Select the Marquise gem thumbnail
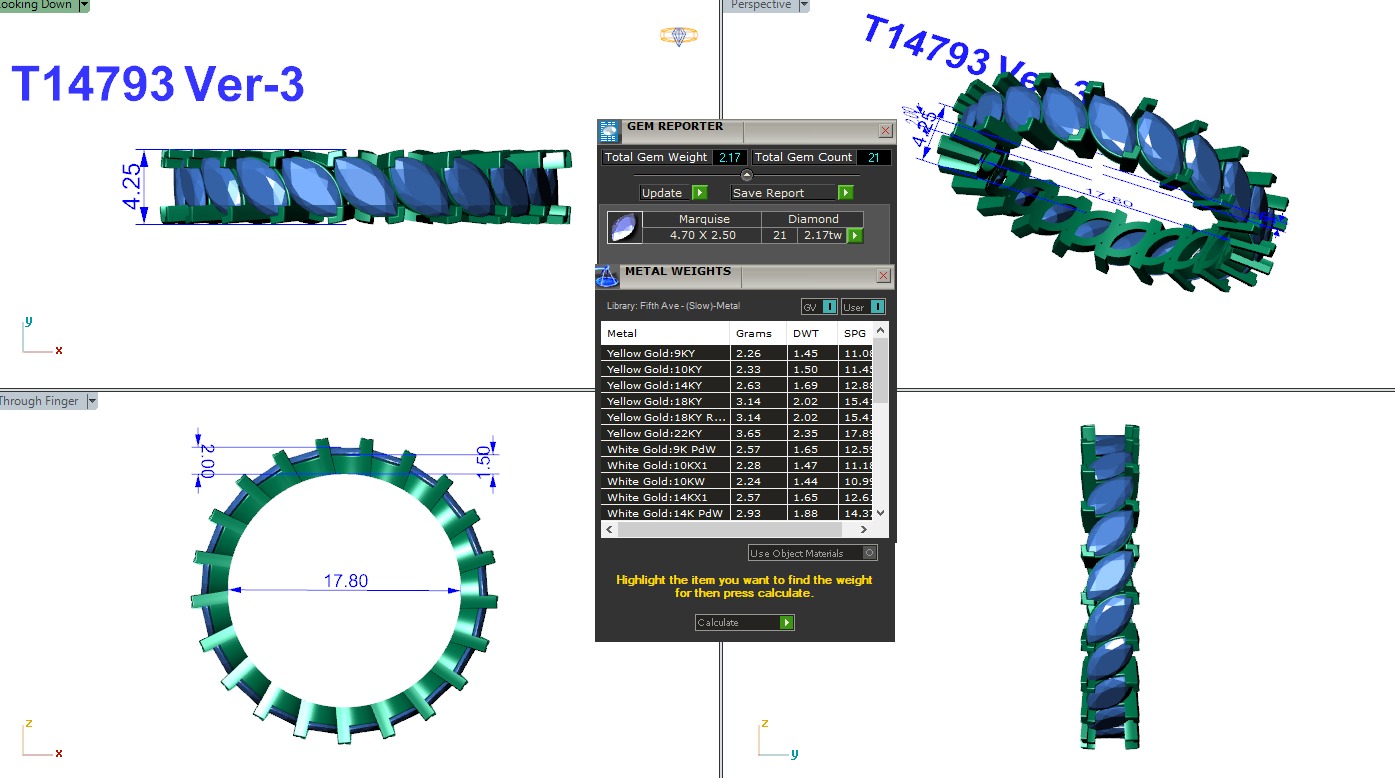Viewport: 1395px width, 778px height. pyautogui.click(x=624, y=227)
